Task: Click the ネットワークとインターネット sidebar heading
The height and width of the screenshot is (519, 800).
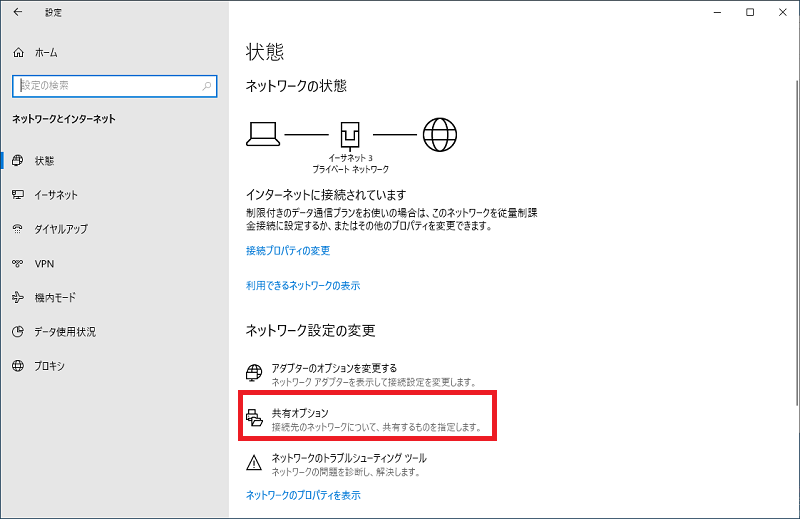Action: click(x=64, y=119)
